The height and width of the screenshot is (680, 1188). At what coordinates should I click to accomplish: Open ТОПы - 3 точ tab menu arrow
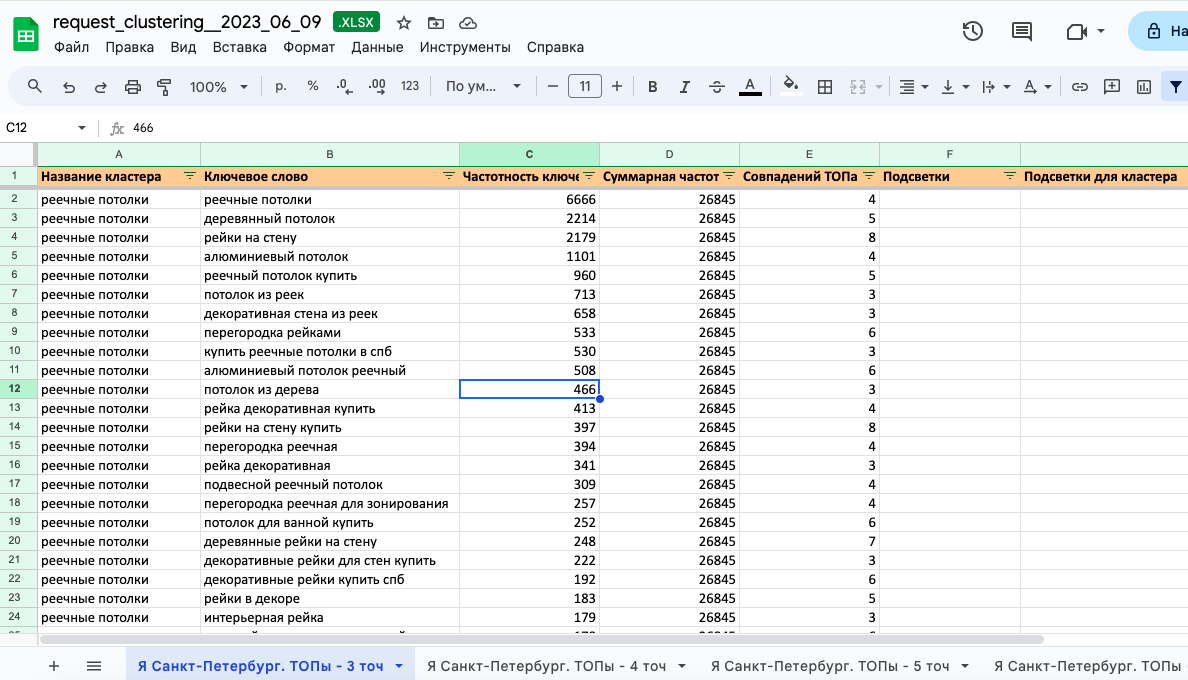coord(399,666)
